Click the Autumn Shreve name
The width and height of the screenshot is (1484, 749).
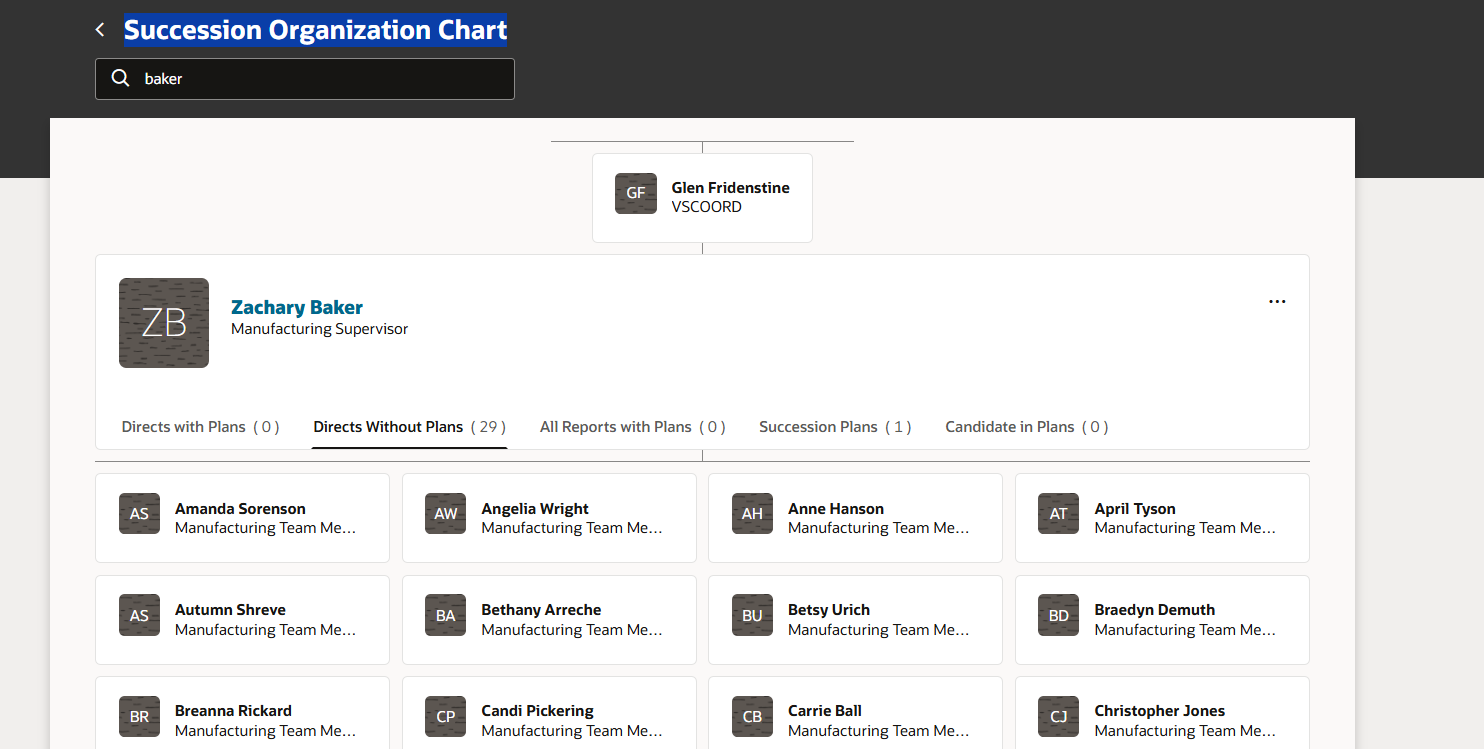230,610
